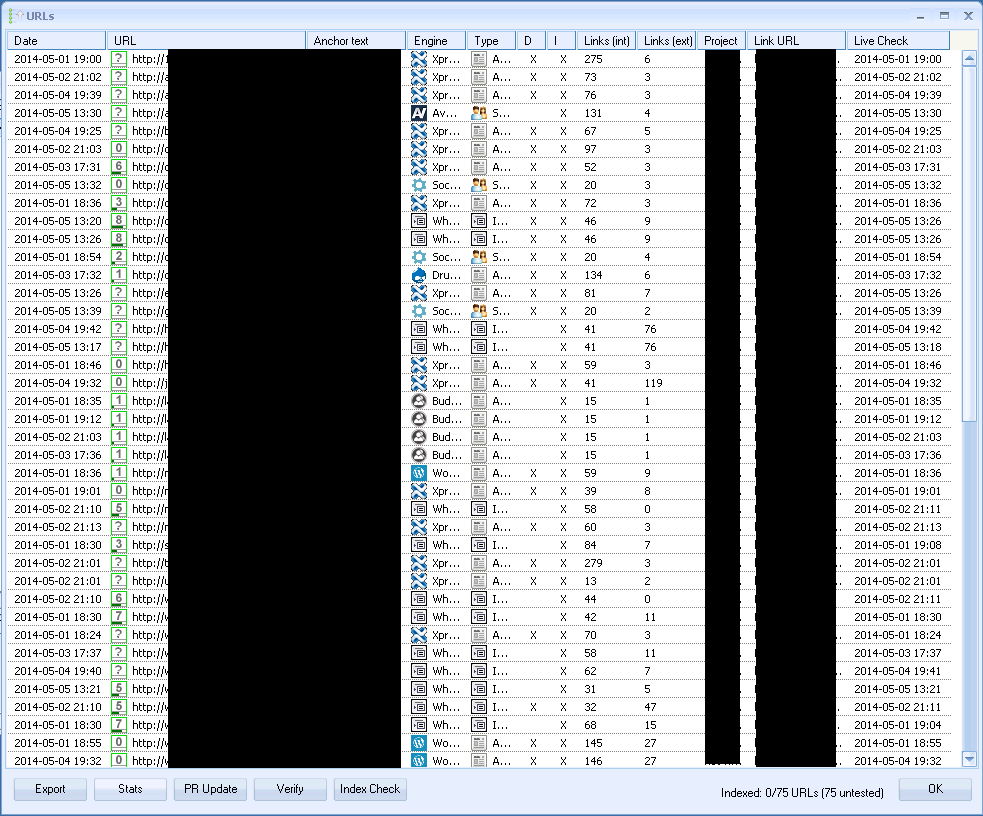Select the Links (int) value 275
Image resolution: width=983 pixels, height=816 pixels.
(593, 59)
